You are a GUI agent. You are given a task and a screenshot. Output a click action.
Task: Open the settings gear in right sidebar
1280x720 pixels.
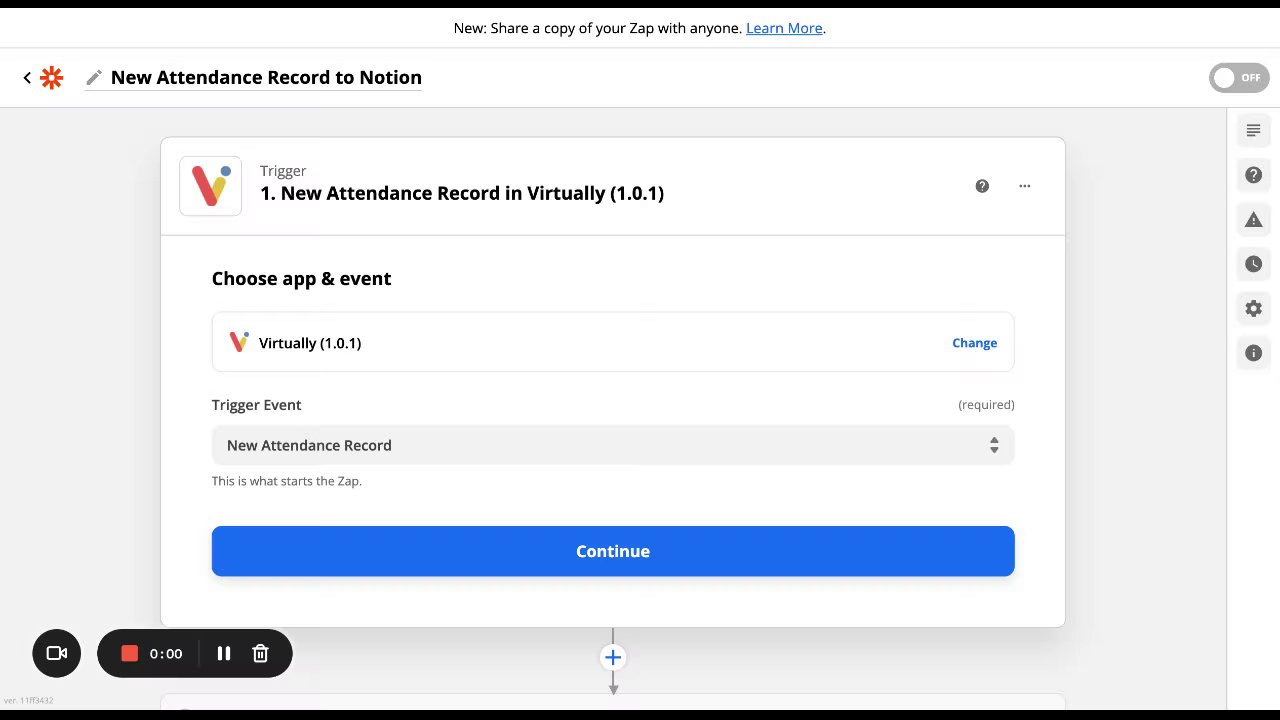coord(1253,309)
